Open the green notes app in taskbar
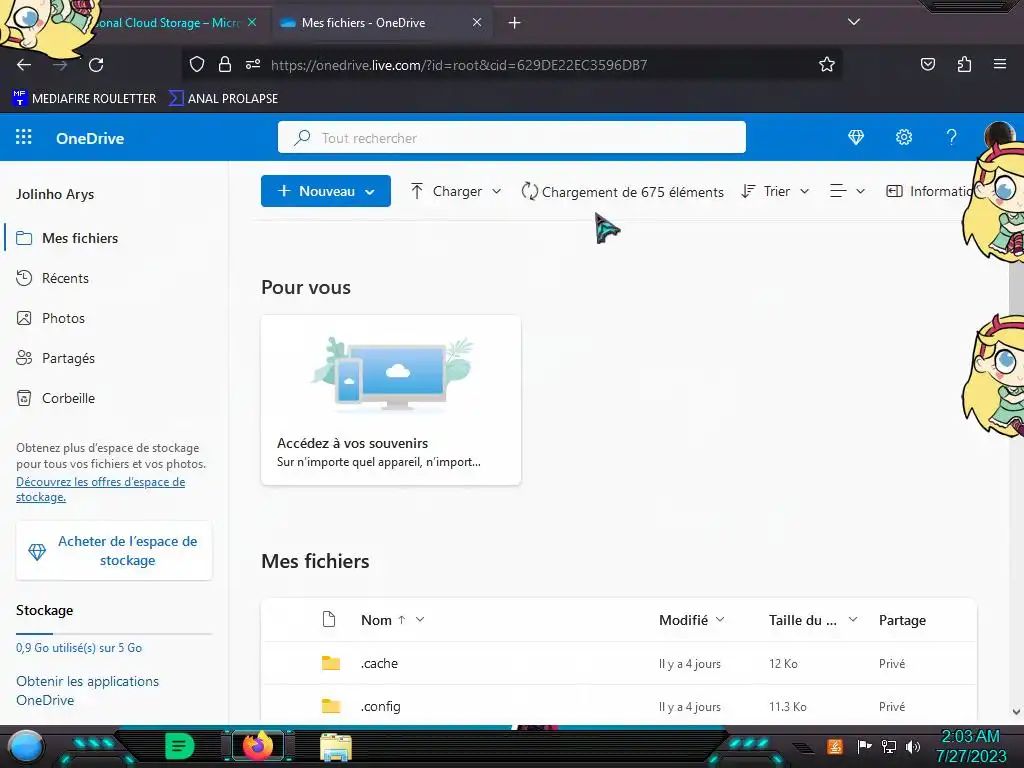 [180, 746]
